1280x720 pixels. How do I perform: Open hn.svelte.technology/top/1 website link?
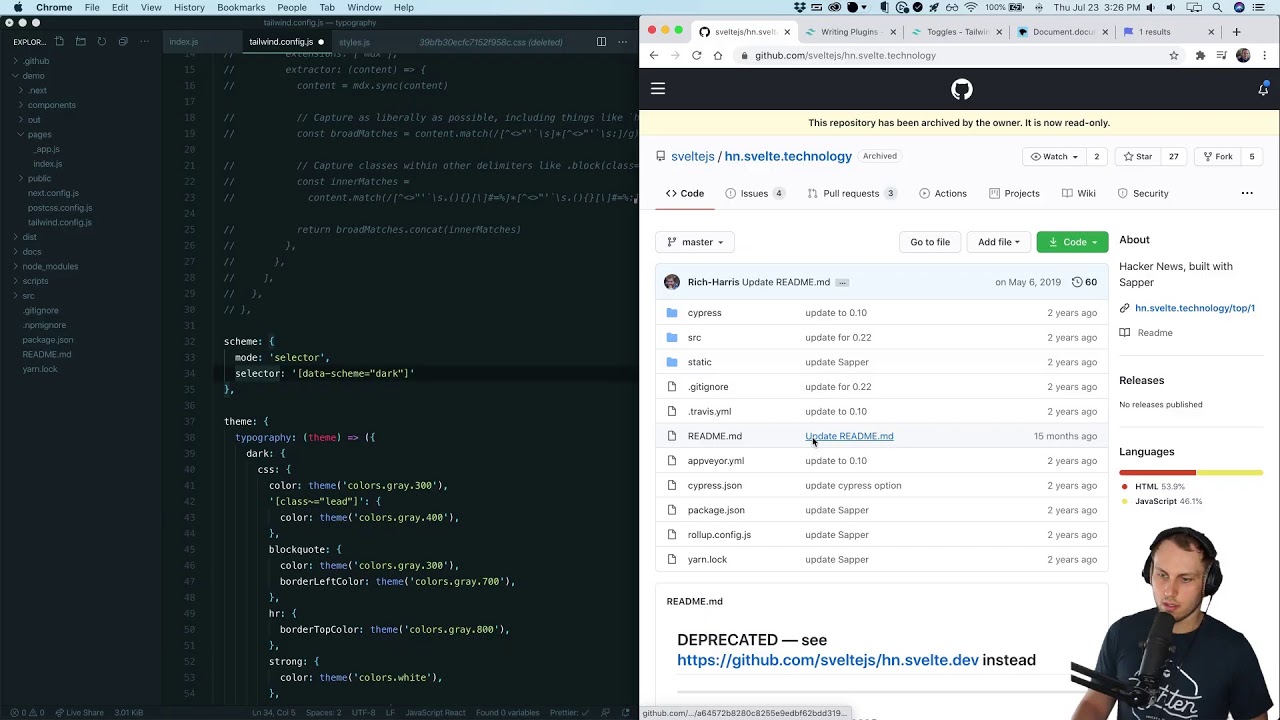click(x=1194, y=308)
